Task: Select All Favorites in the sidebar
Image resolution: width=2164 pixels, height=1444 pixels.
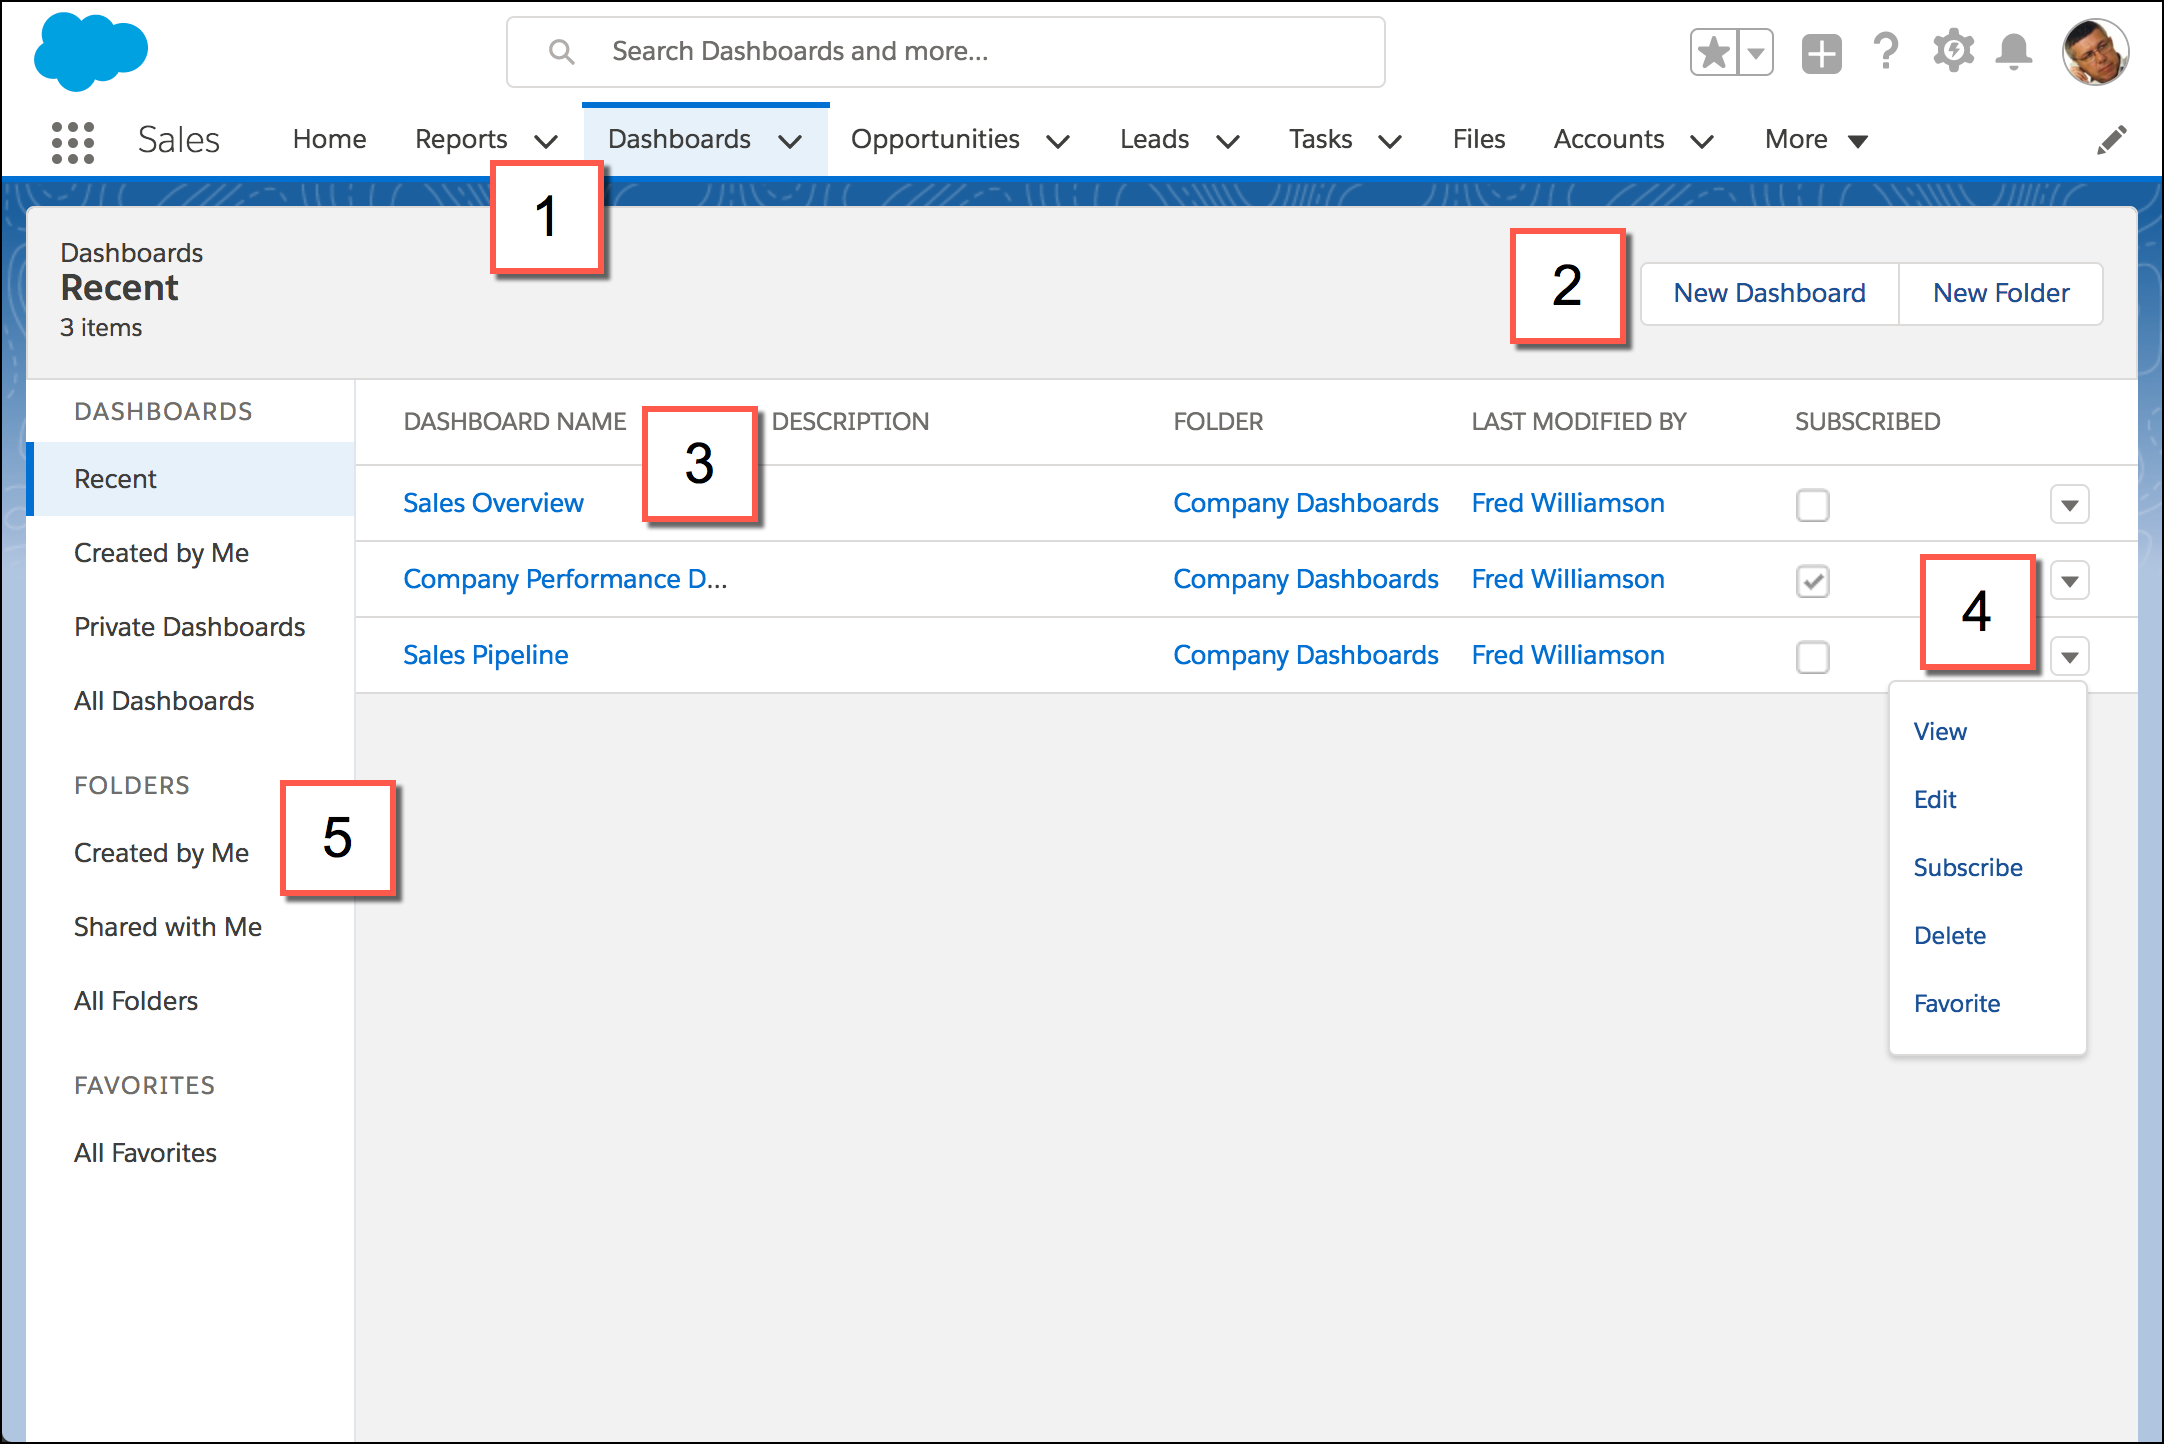Action: click(145, 1153)
